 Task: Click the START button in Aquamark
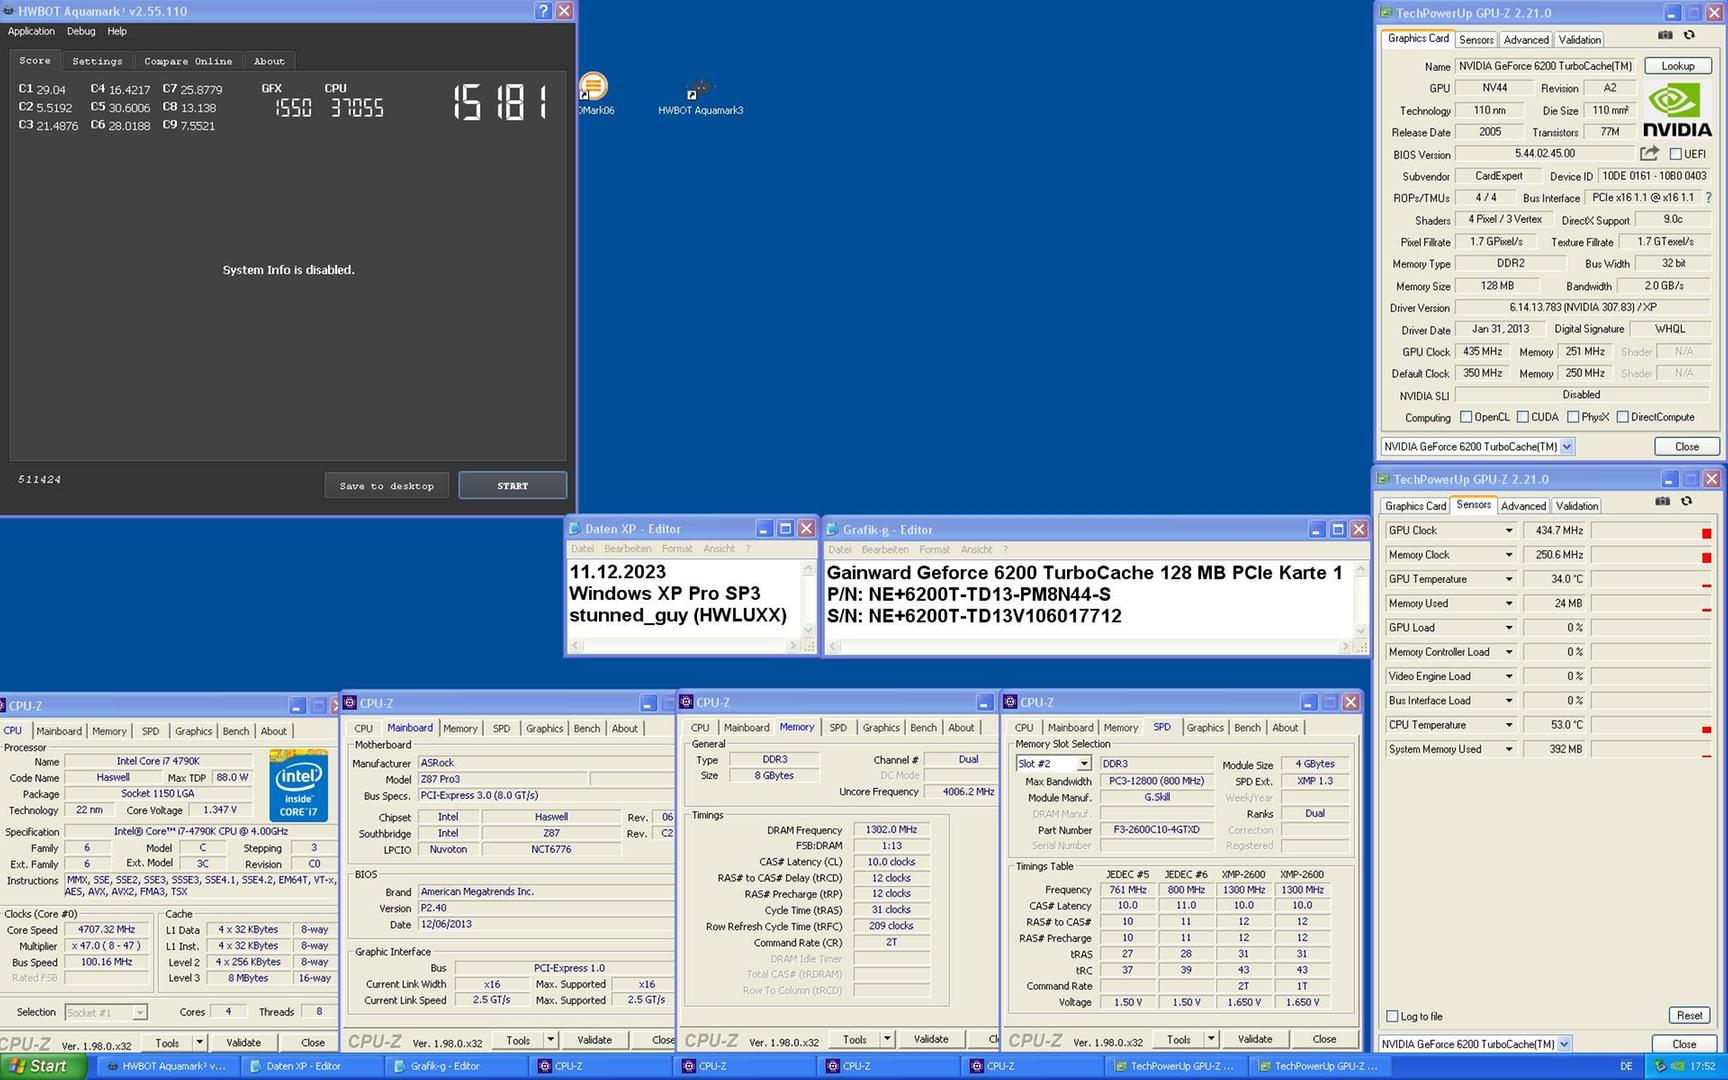pyautogui.click(x=512, y=486)
